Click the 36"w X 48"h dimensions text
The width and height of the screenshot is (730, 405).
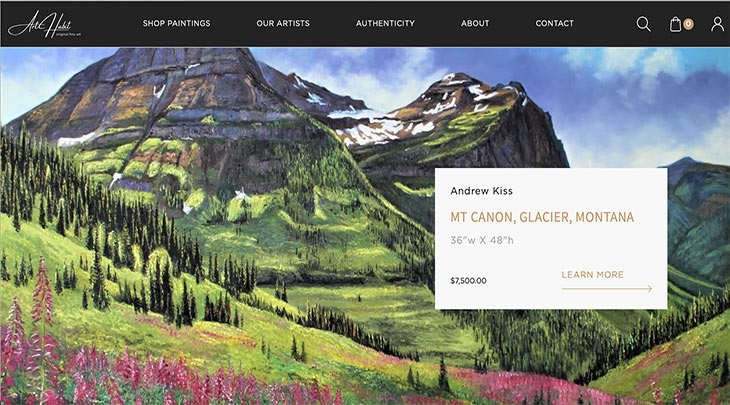pyautogui.click(x=482, y=240)
